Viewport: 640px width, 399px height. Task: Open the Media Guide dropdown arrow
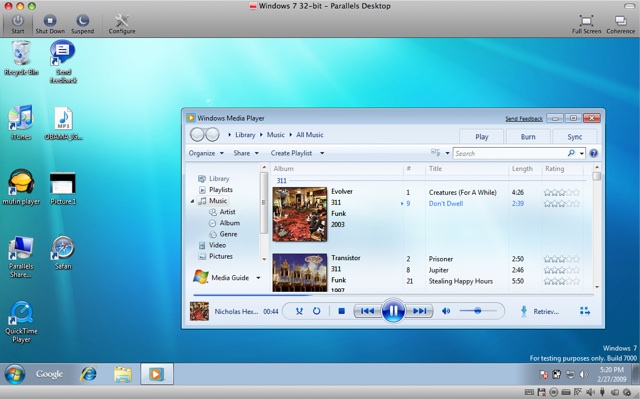(258, 278)
